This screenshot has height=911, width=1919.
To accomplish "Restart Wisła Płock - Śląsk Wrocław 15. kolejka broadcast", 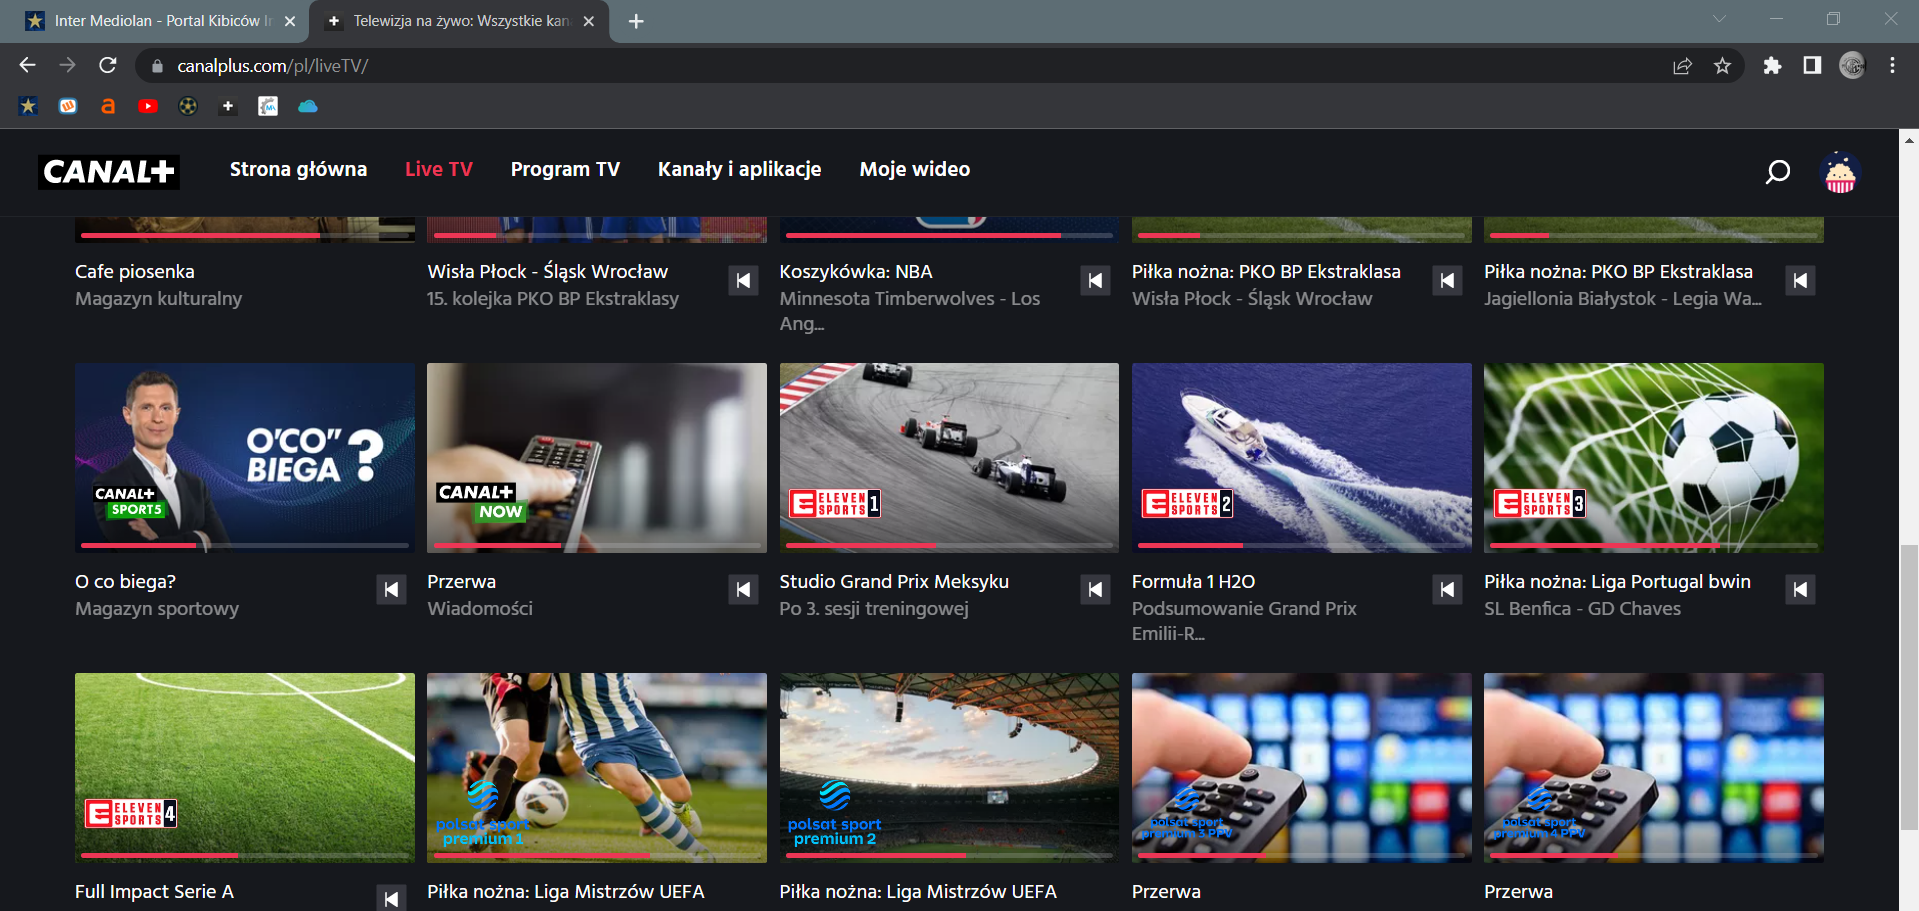I will point(743,281).
